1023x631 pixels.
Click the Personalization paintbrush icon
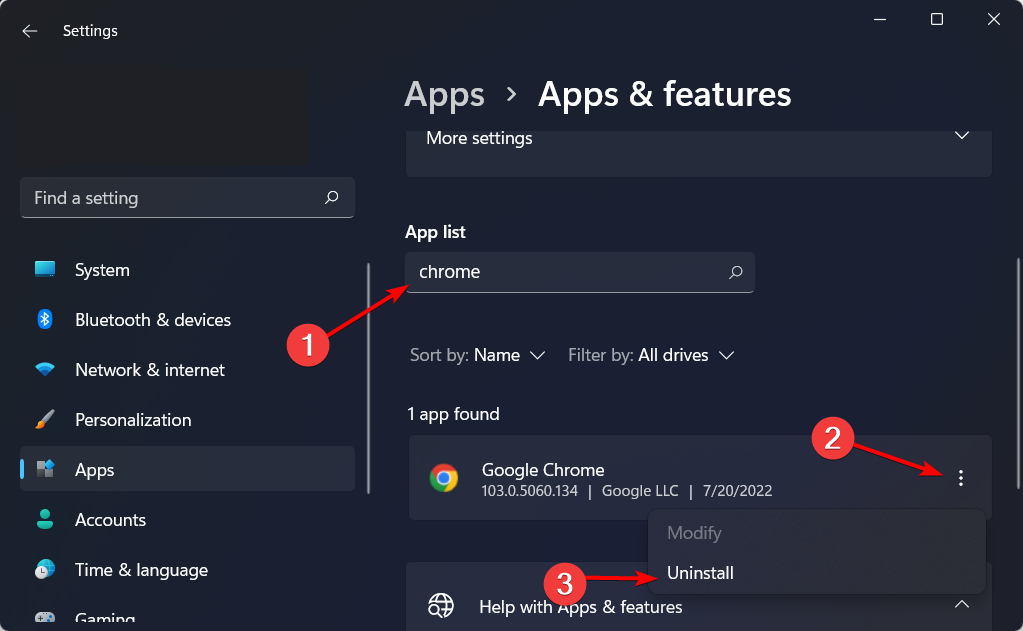pyautogui.click(x=45, y=419)
